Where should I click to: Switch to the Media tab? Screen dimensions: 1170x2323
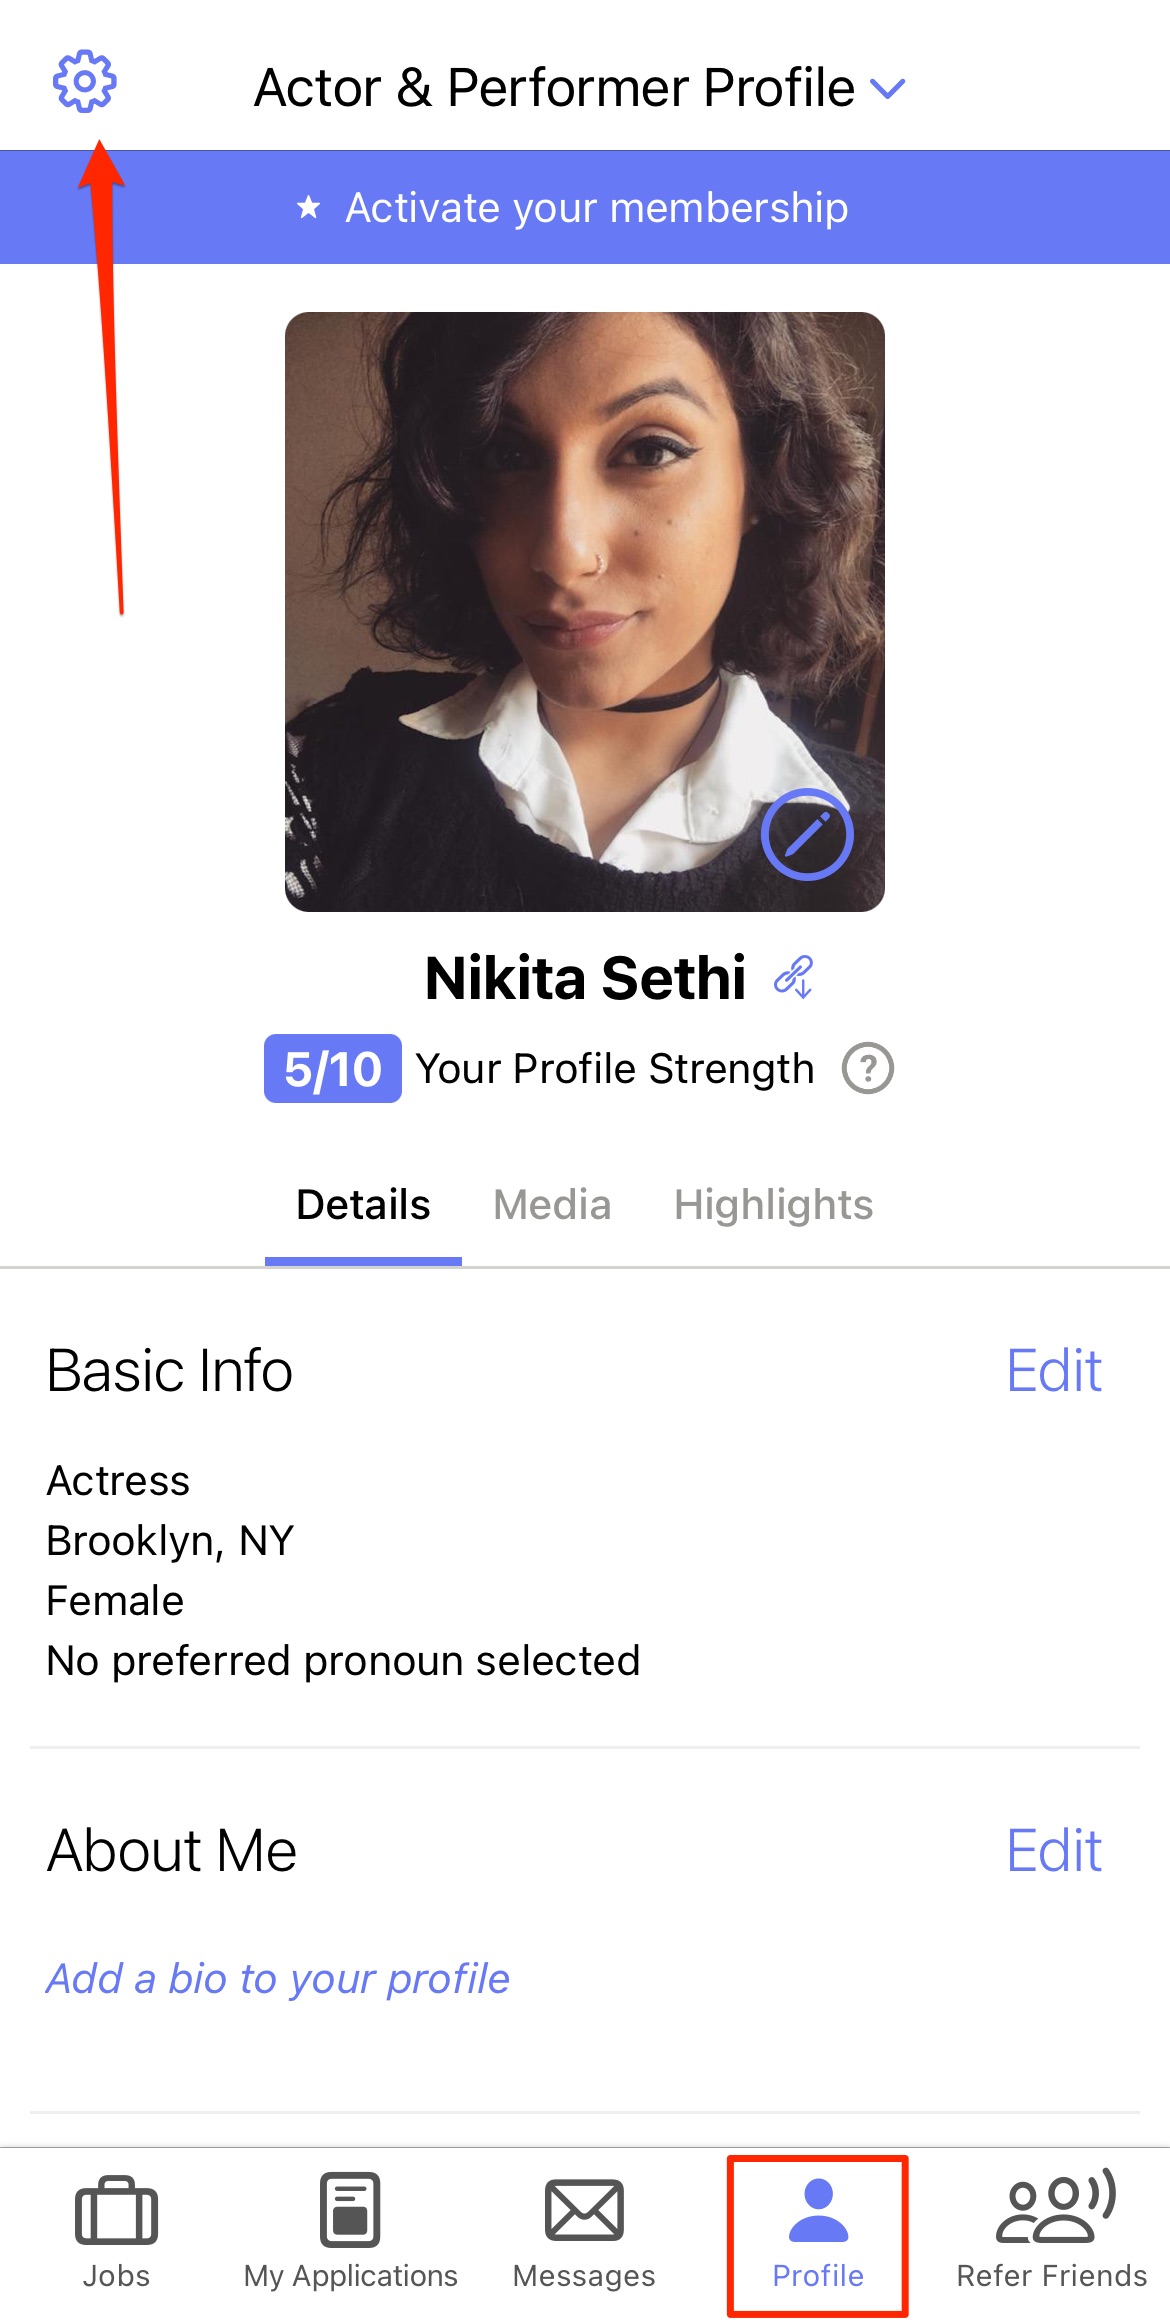point(552,1205)
